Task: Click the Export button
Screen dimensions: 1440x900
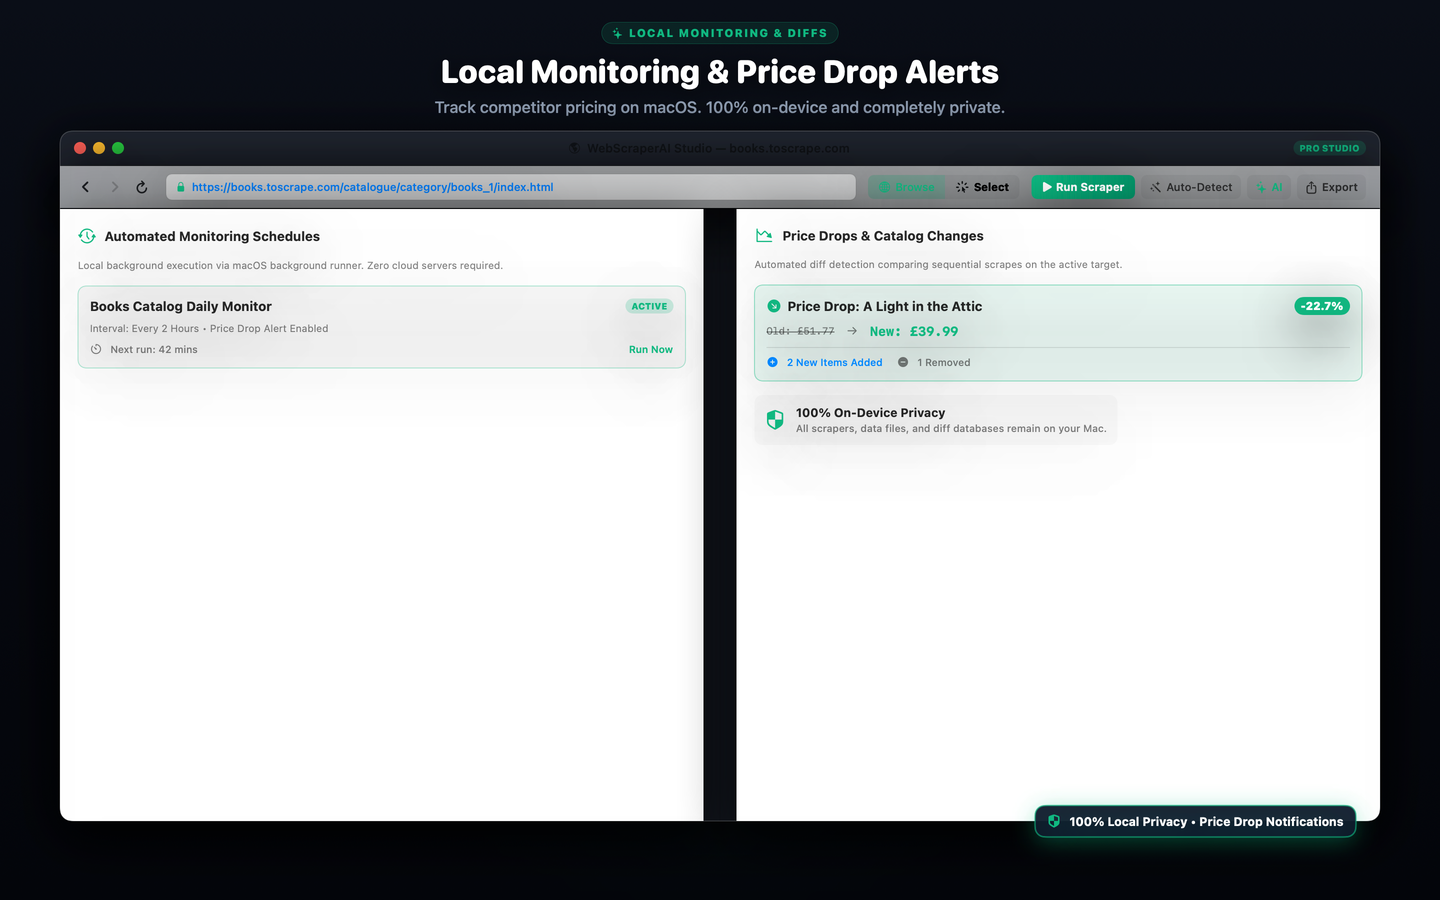Action: pyautogui.click(x=1331, y=187)
